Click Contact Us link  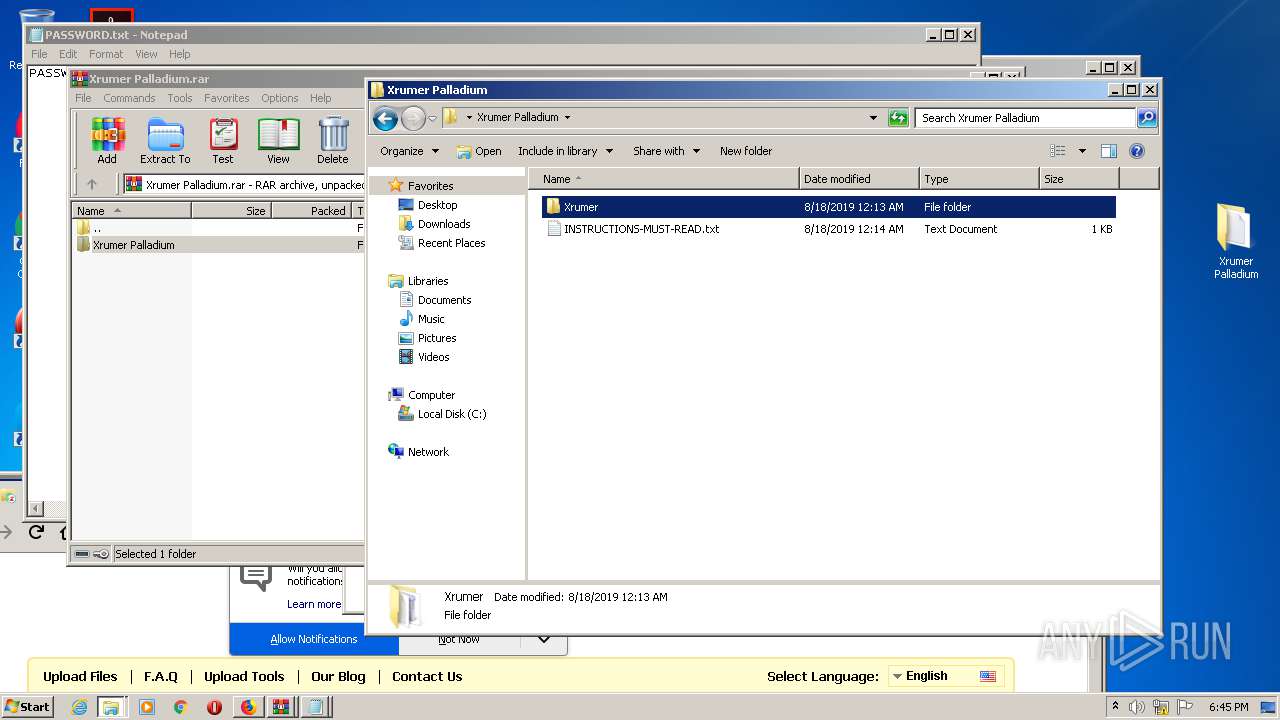pos(427,676)
